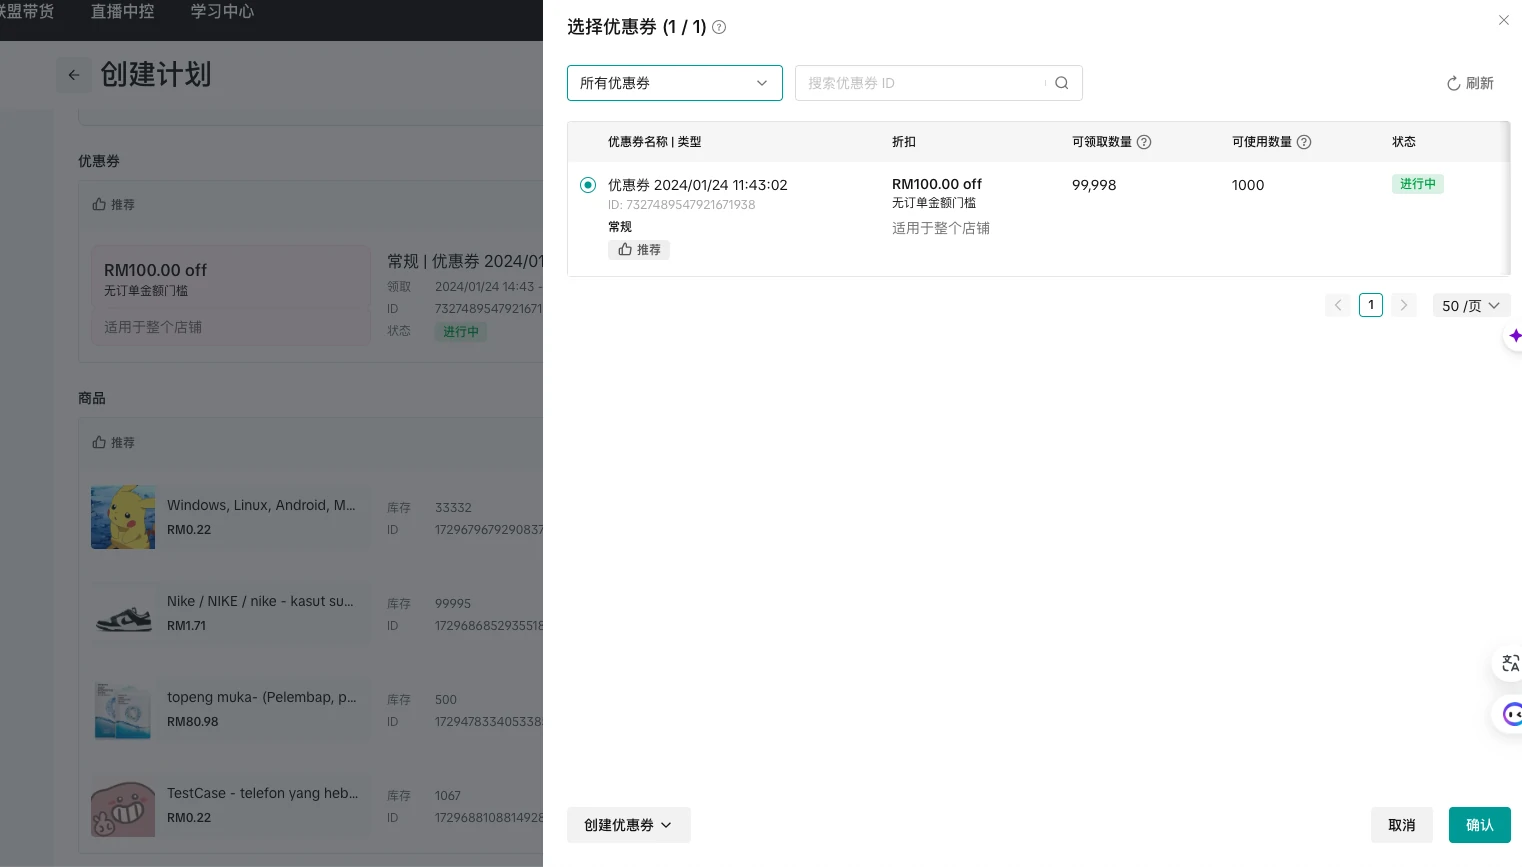Cancel the dialog with 取消 button
1522x867 pixels.
(x=1402, y=825)
